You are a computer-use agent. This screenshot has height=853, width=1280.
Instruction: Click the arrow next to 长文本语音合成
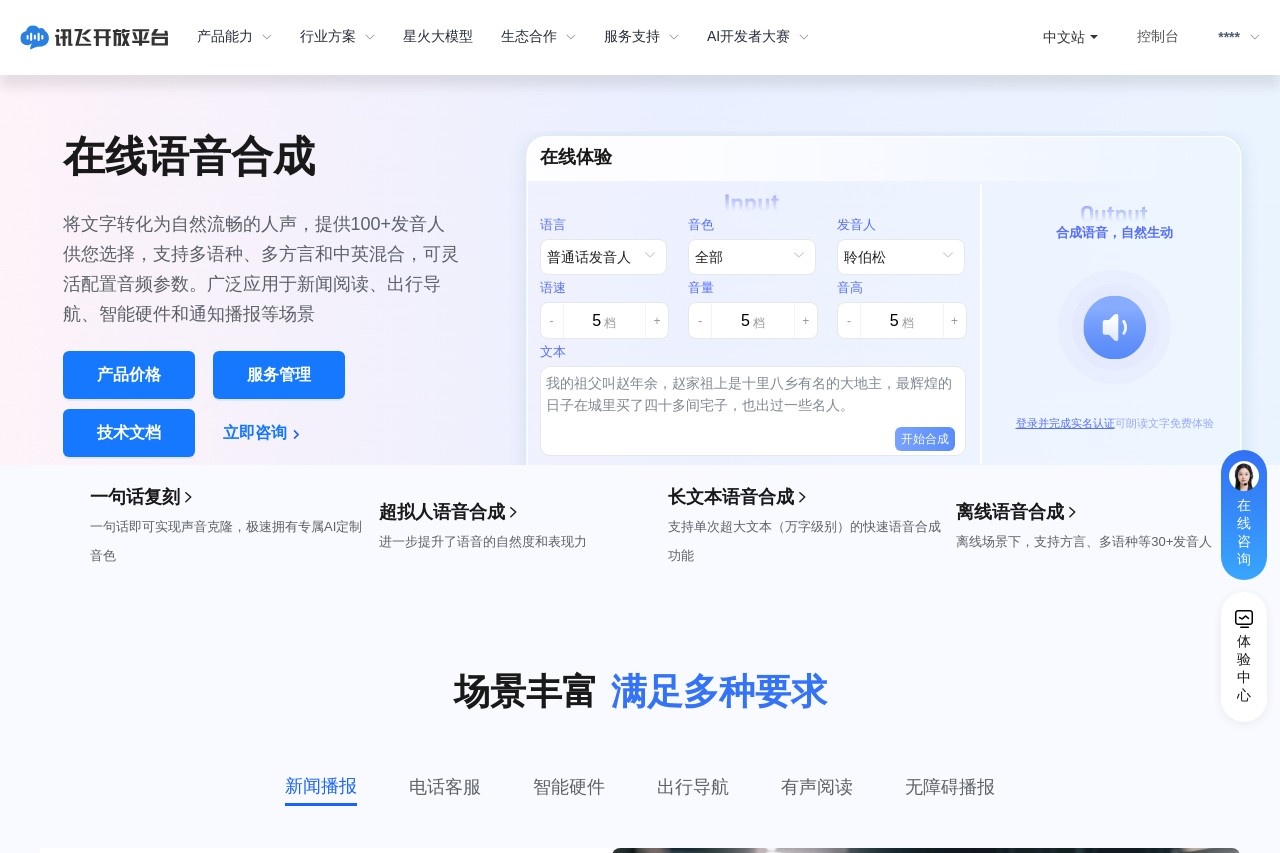802,497
